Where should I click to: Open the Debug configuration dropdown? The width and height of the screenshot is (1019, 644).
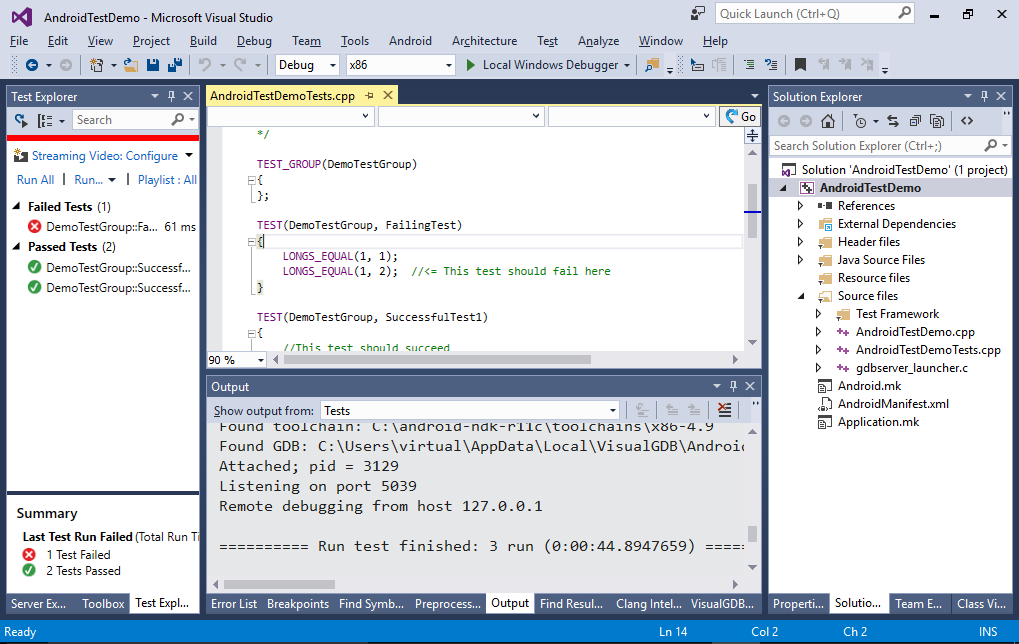pyautogui.click(x=308, y=65)
